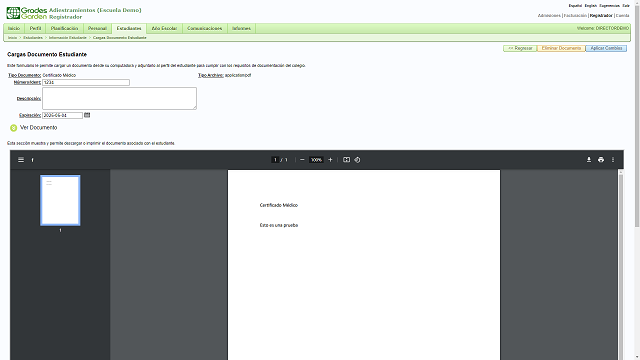This screenshot has width=640, height=360.
Task: Open the Inicio tab
Action: (14, 28)
